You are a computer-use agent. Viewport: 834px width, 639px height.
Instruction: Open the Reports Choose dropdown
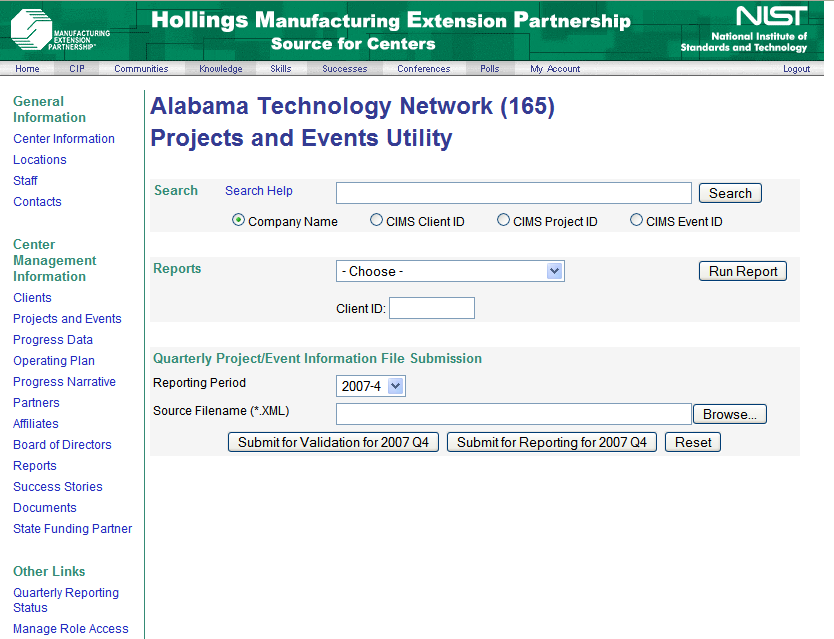tap(450, 271)
